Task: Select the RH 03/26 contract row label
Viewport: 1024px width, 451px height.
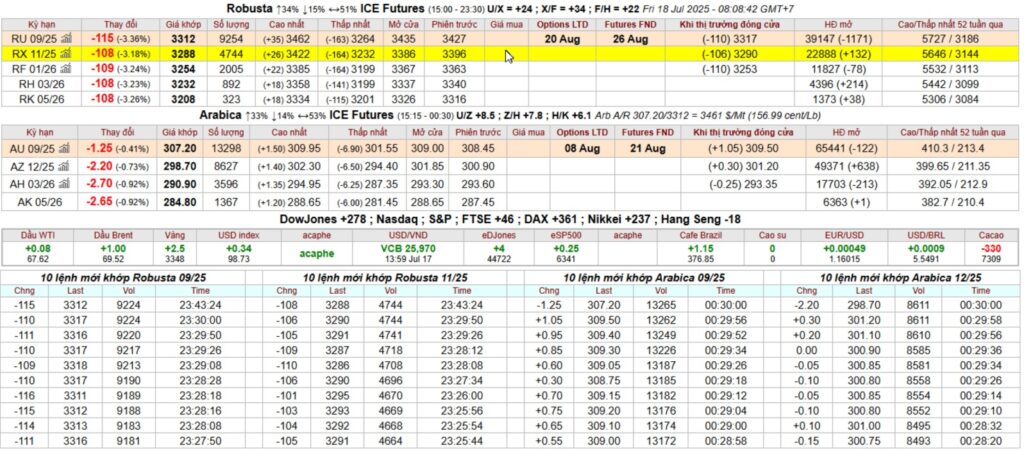Action: (x=32, y=85)
